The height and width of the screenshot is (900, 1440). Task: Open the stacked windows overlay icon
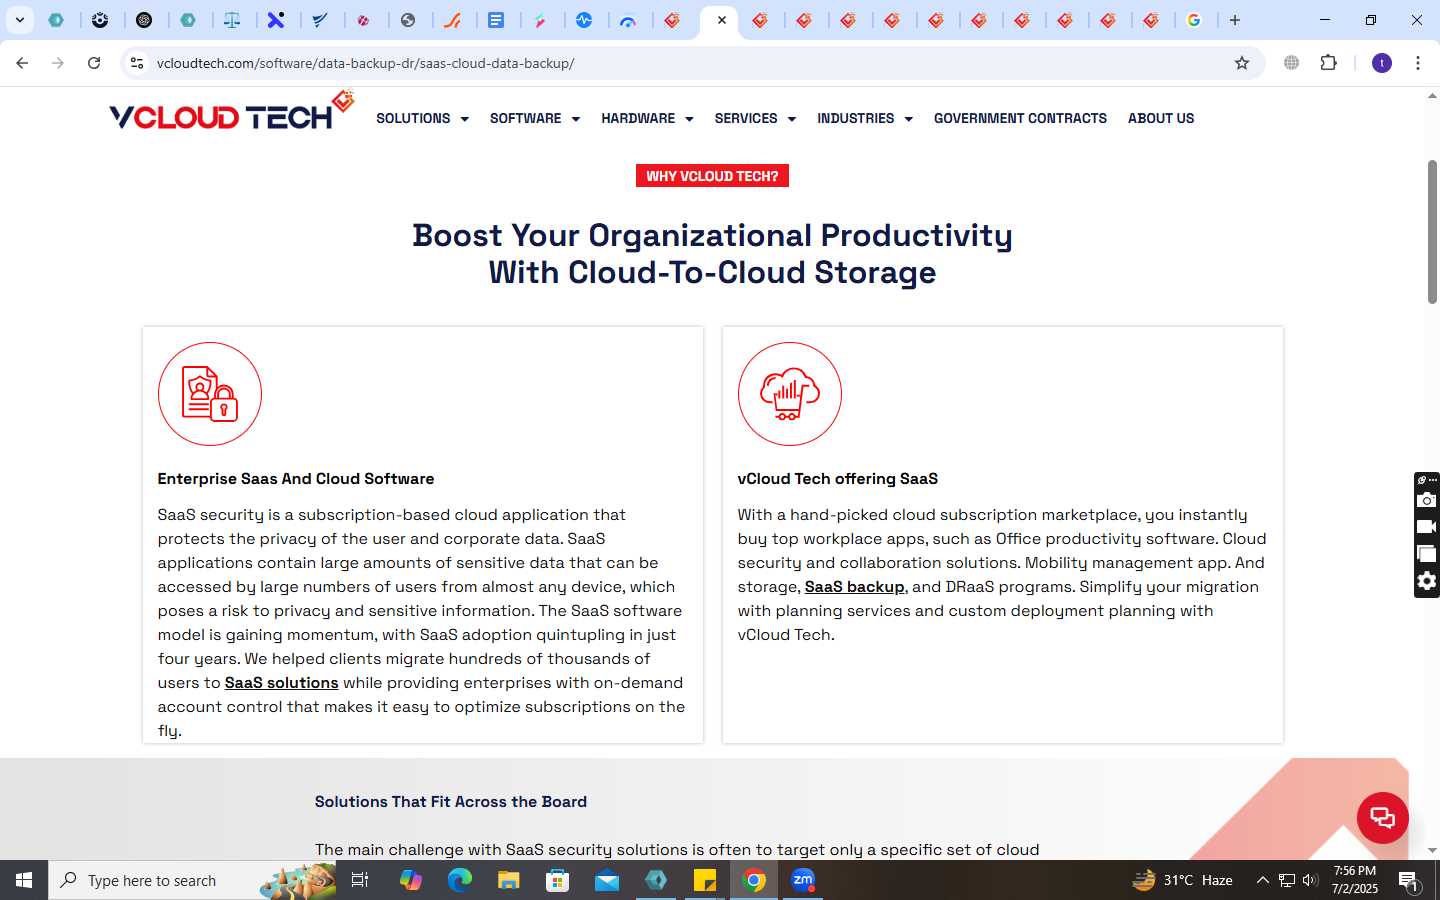coord(1427,554)
